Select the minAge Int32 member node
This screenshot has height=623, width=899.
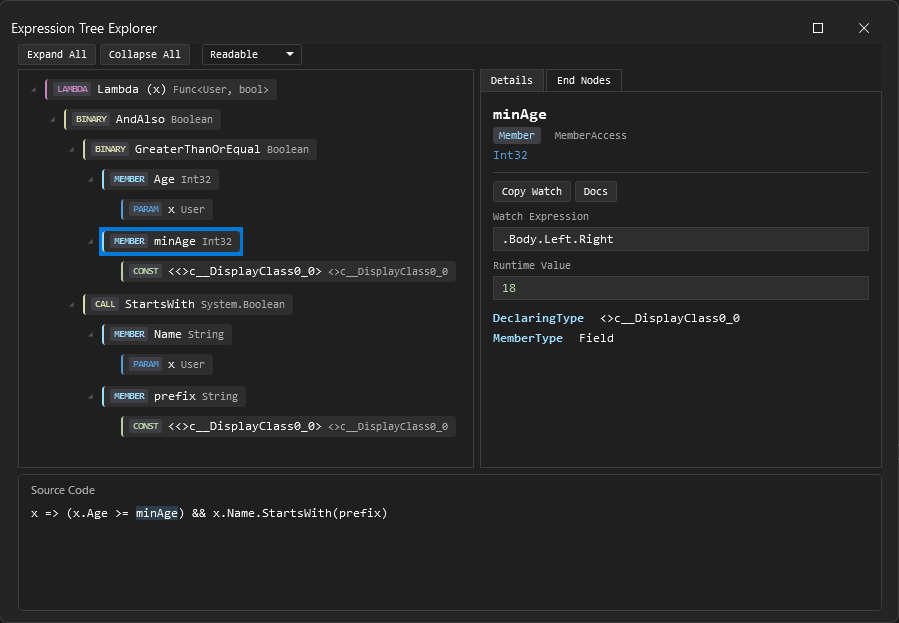(171, 241)
